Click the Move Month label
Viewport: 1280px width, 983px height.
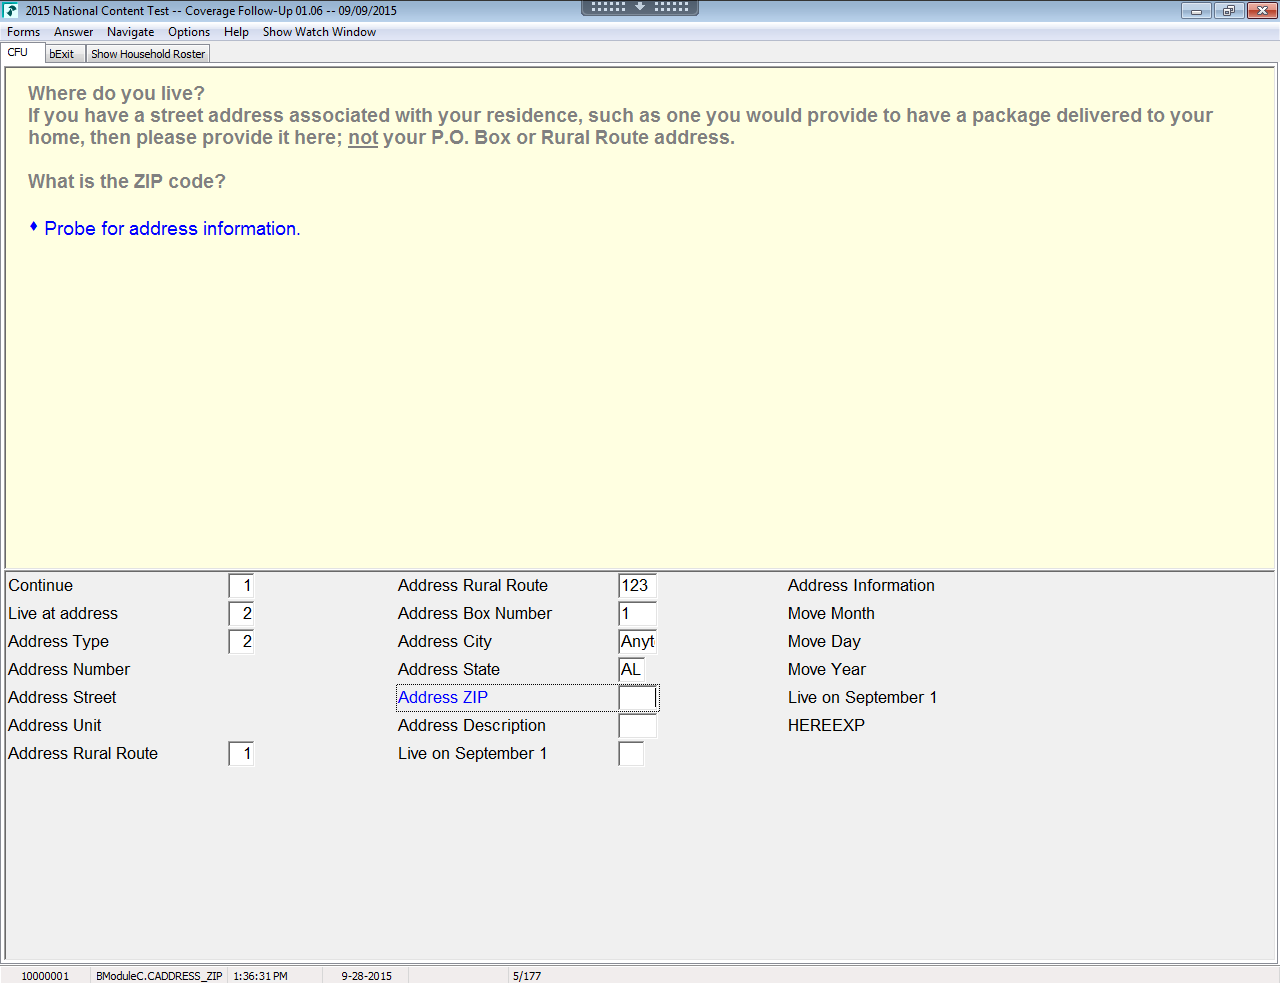(831, 614)
